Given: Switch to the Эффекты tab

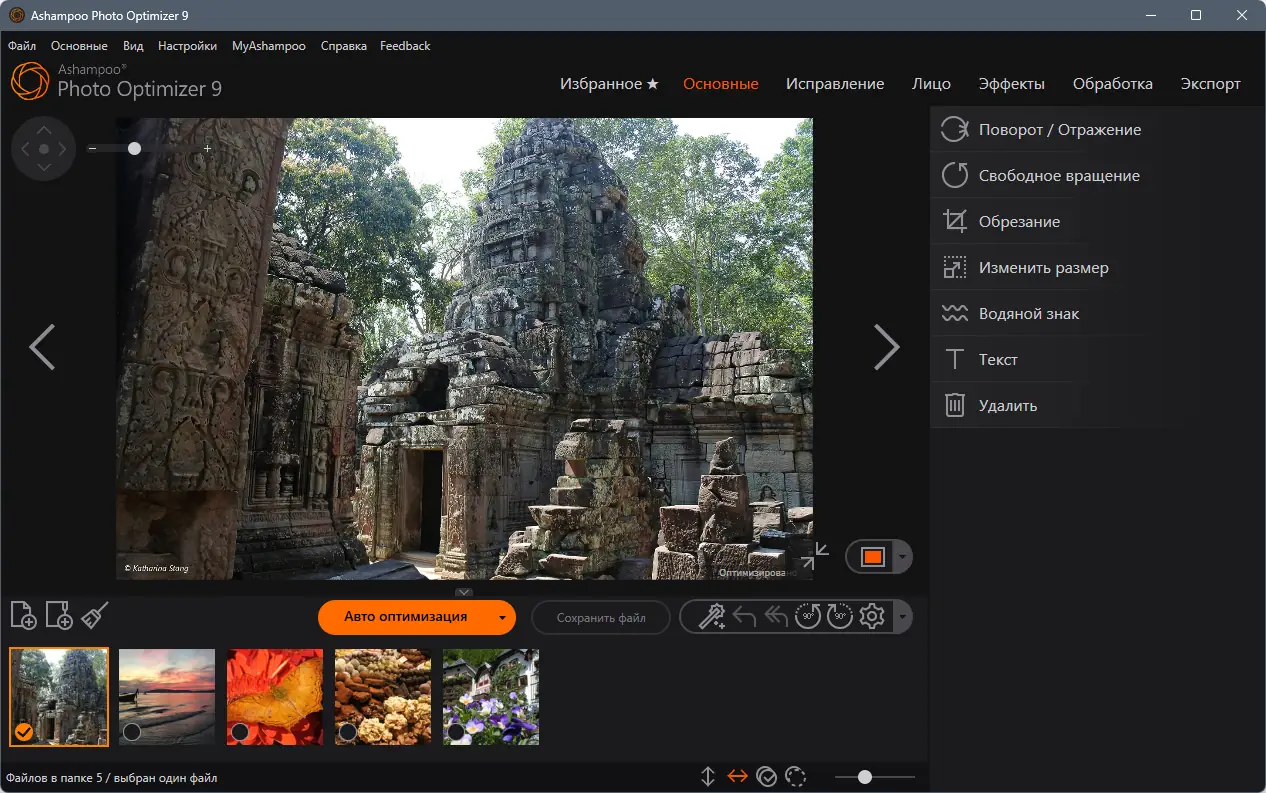Looking at the screenshot, I should point(1012,84).
